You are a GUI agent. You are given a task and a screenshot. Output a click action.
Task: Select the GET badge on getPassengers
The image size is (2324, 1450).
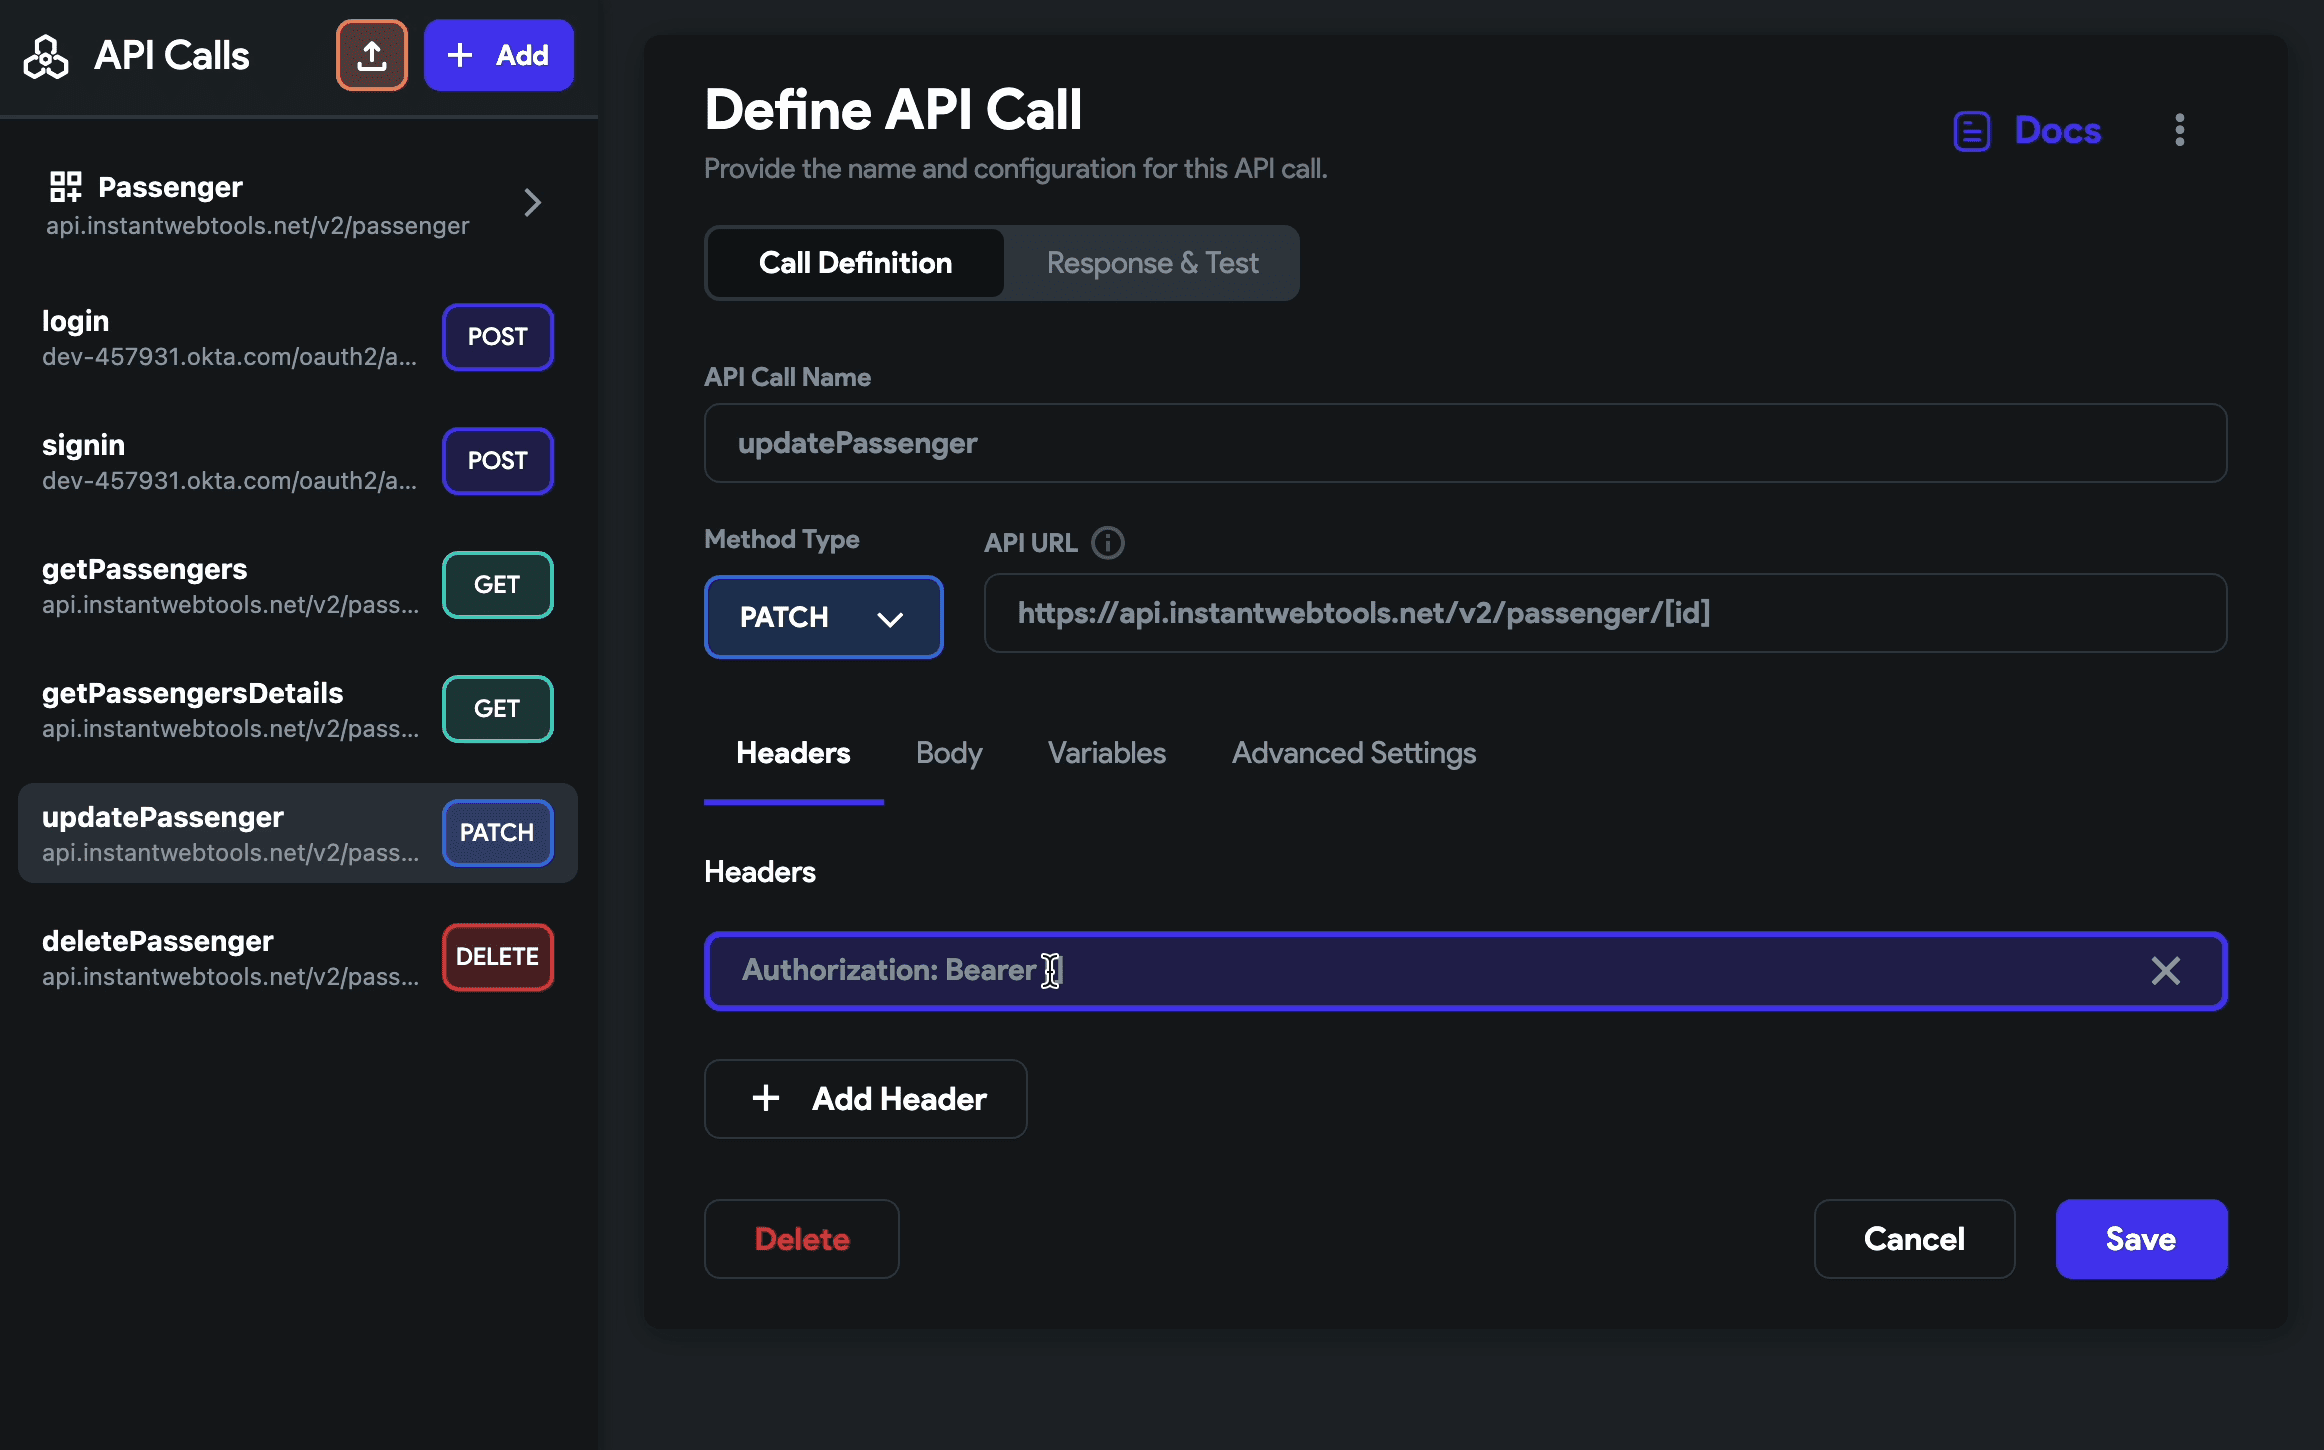tap(497, 584)
